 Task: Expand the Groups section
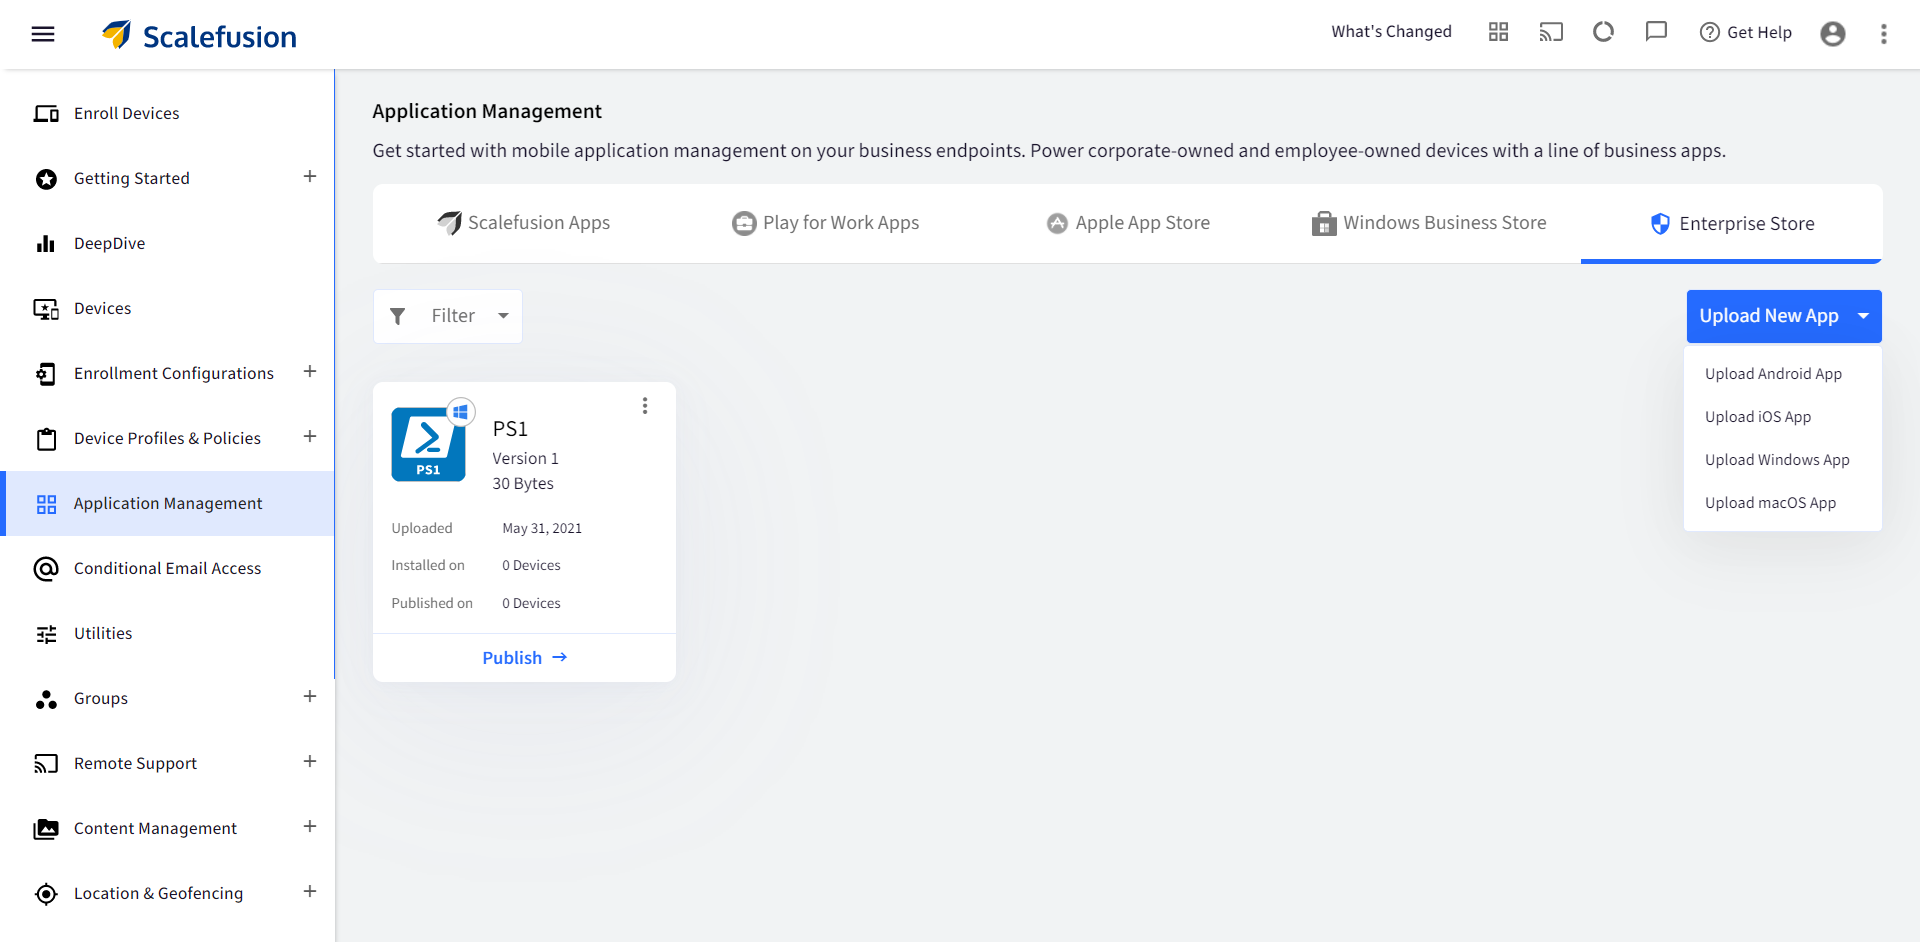click(310, 696)
